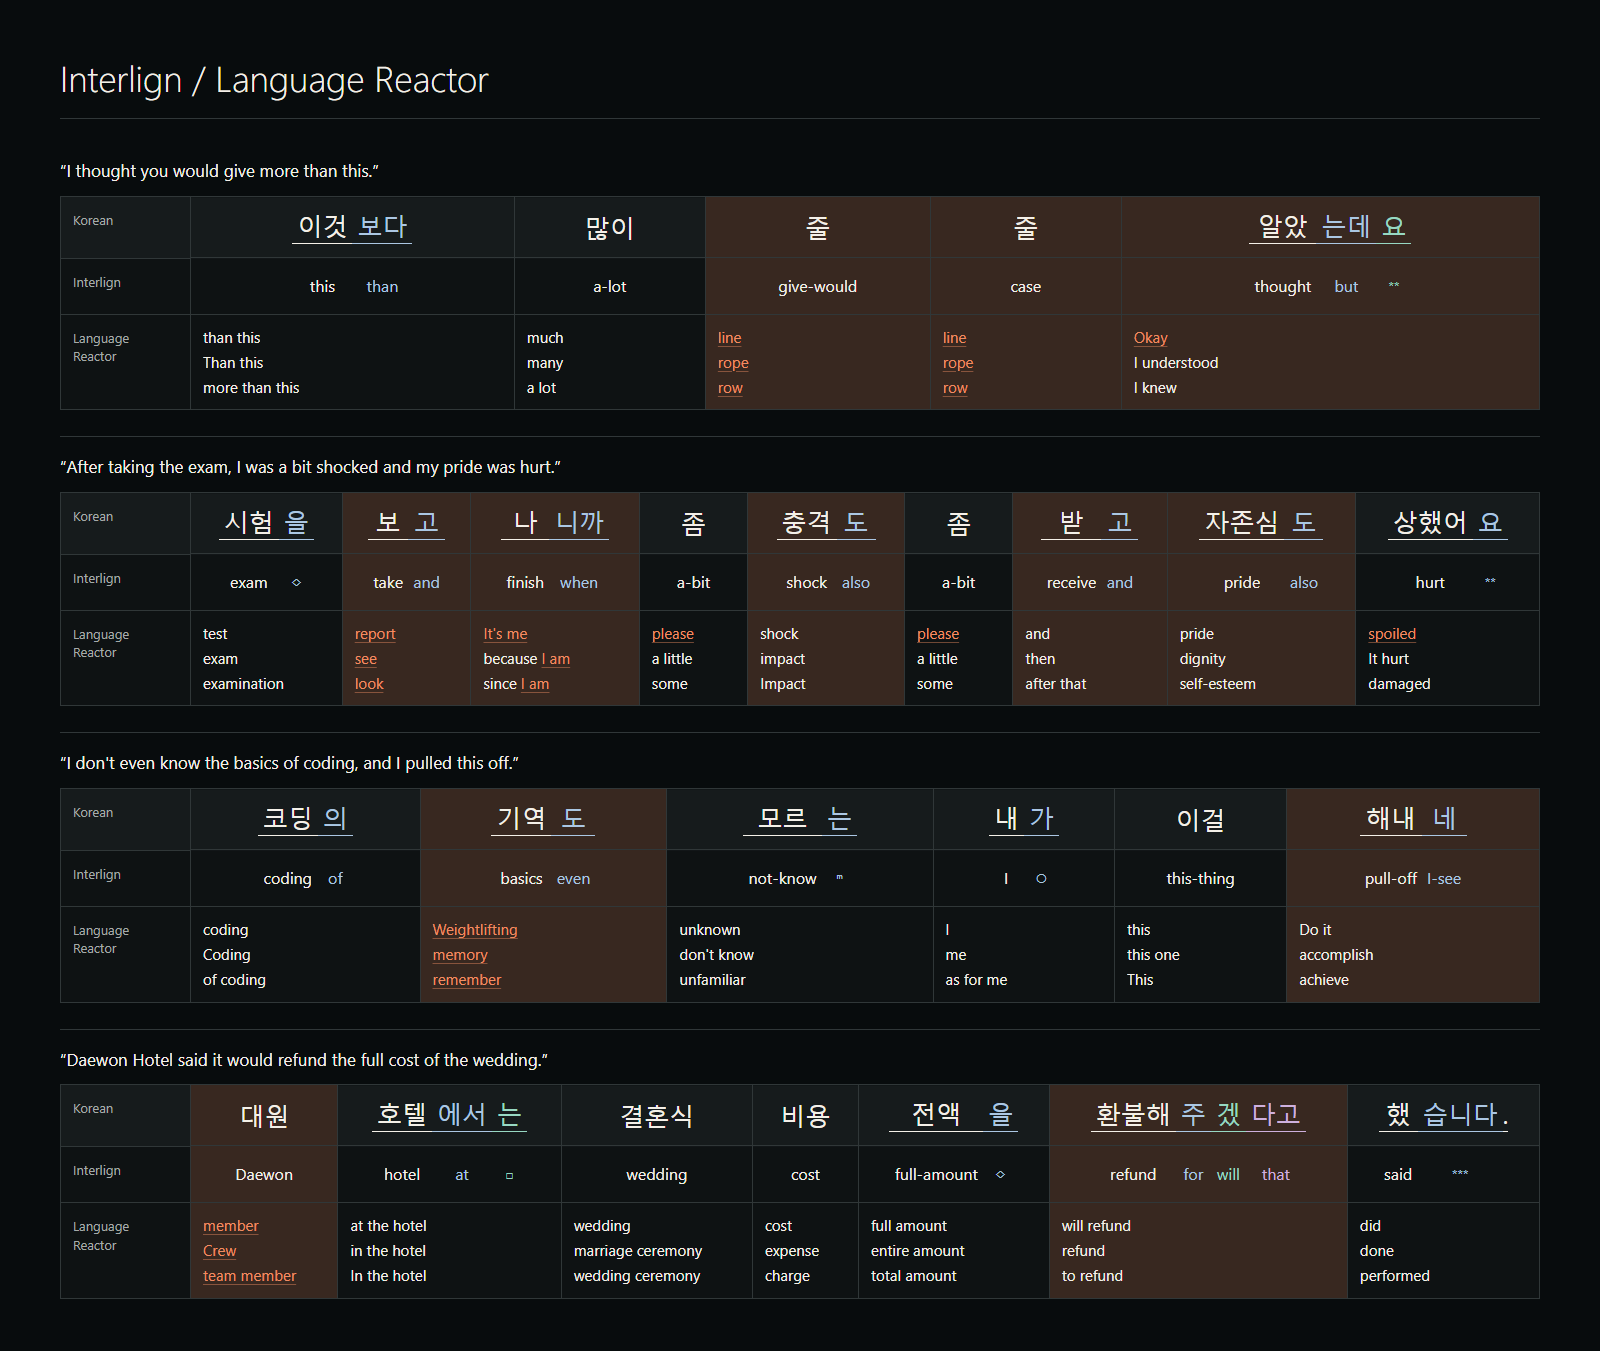Image resolution: width=1600 pixels, height=1351 pixels.
Task: Select Korean word 코딩 의
Action: click(x=305, y=819)
